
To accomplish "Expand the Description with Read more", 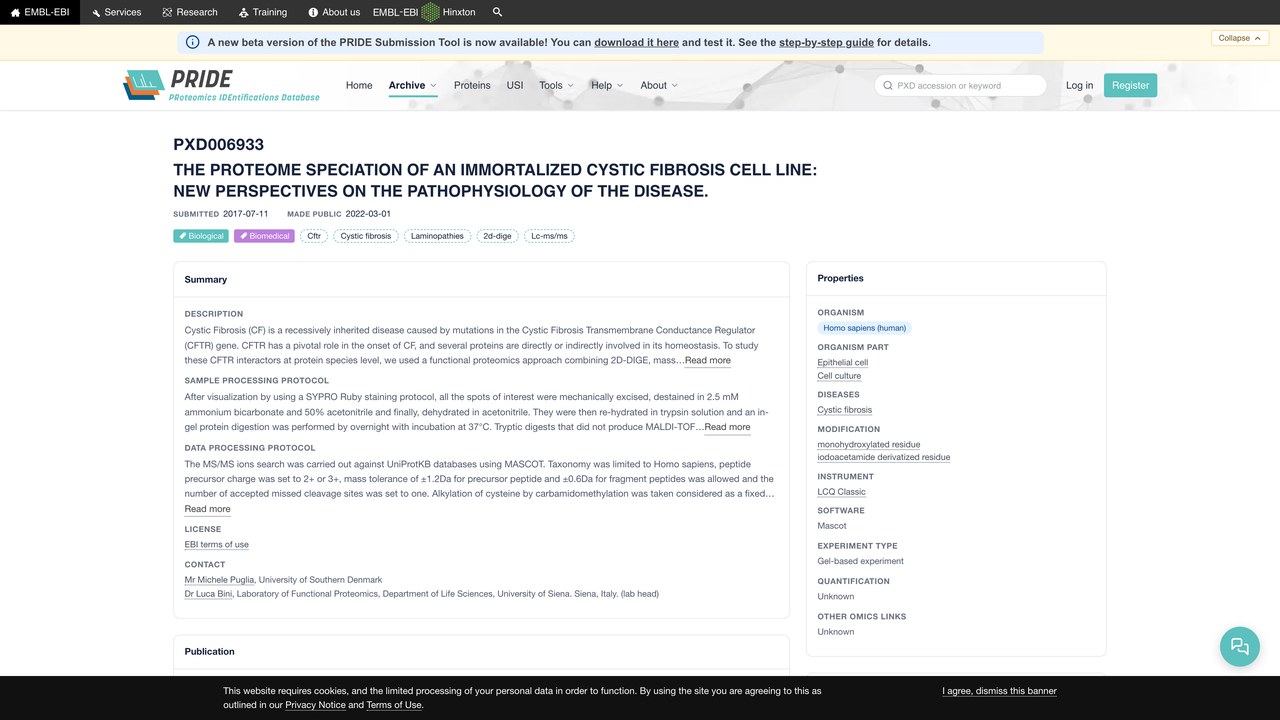I will tap(708, 360).
